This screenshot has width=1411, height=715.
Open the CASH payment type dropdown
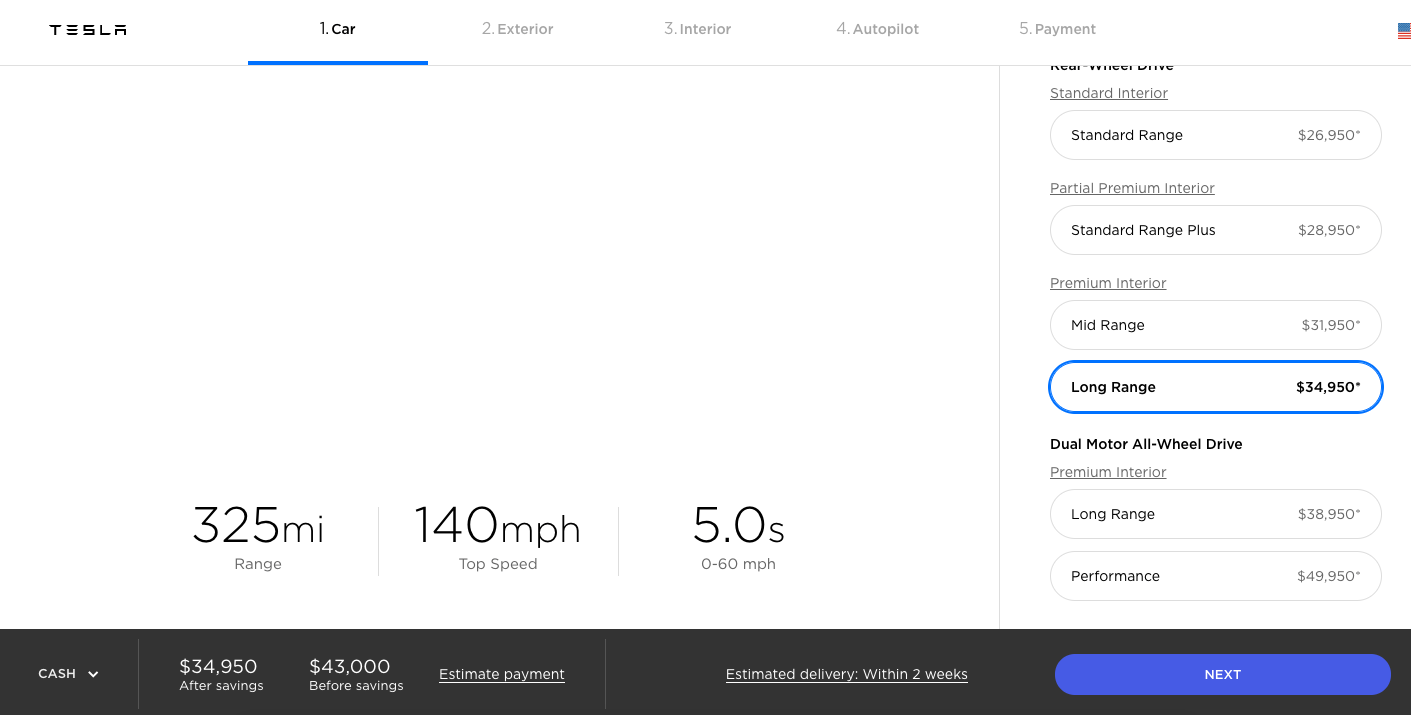[x=68, y=674]
